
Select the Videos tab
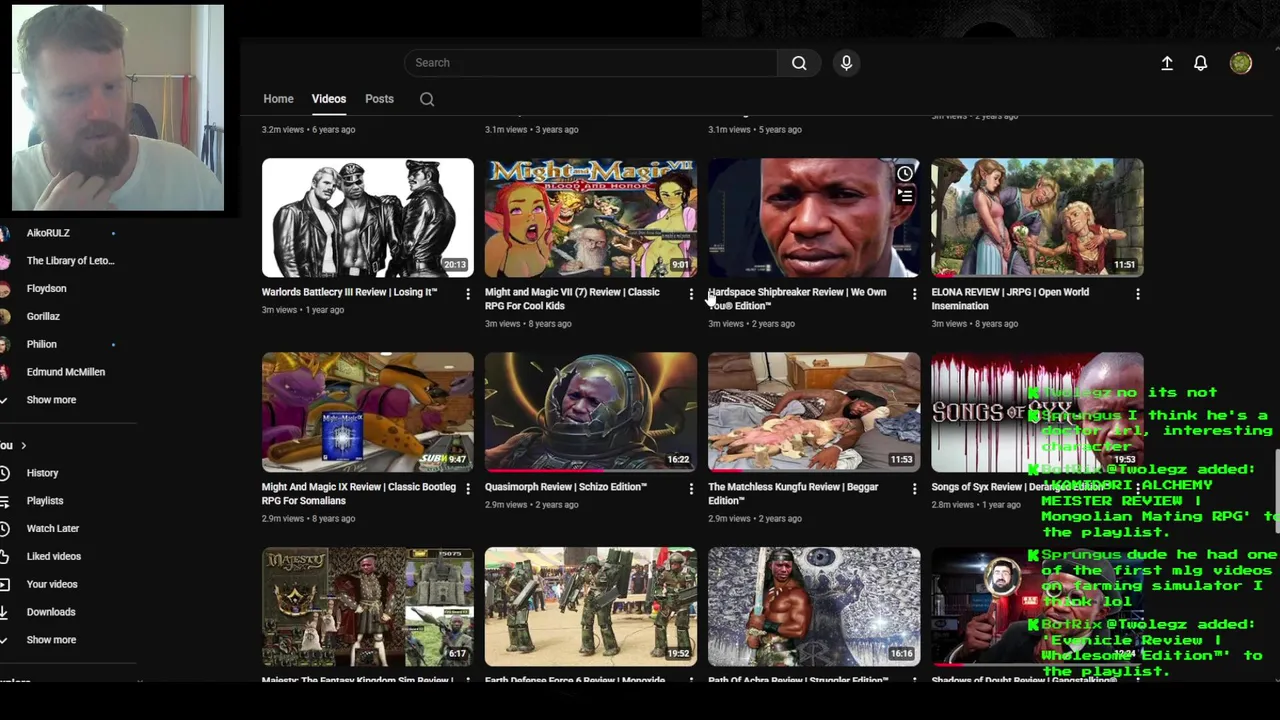coord(328,99)
